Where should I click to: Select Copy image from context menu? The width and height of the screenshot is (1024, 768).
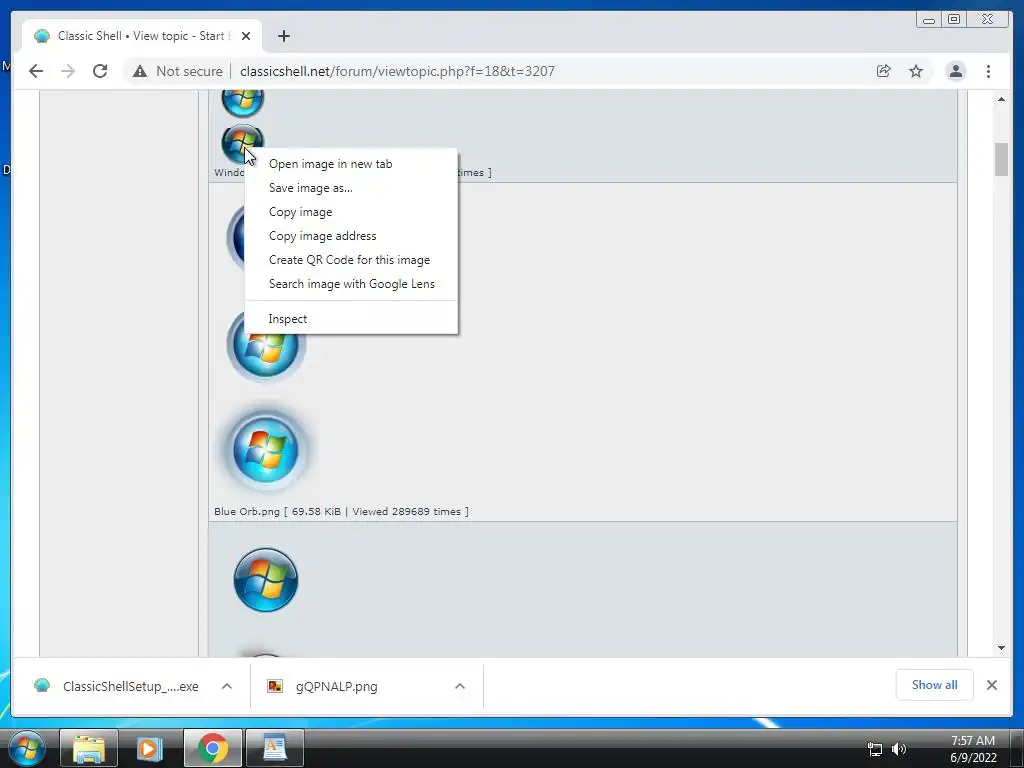tap(351, 212)
